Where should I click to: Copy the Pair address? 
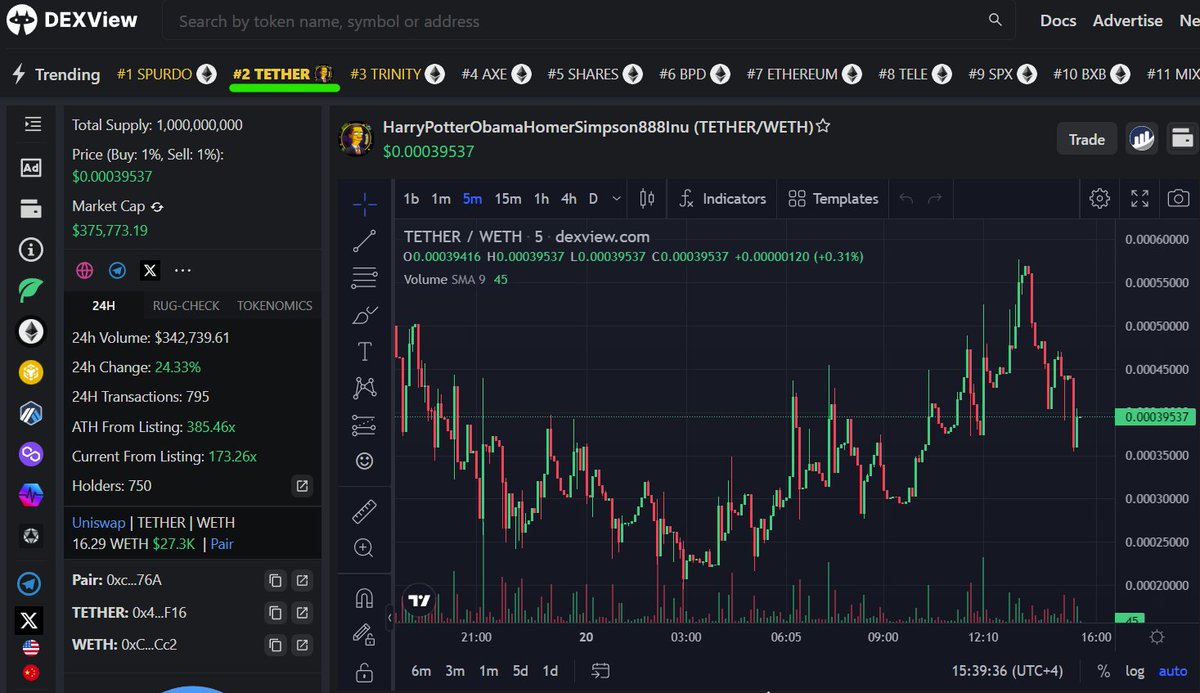pyautogui.click(x=275, y=580)
